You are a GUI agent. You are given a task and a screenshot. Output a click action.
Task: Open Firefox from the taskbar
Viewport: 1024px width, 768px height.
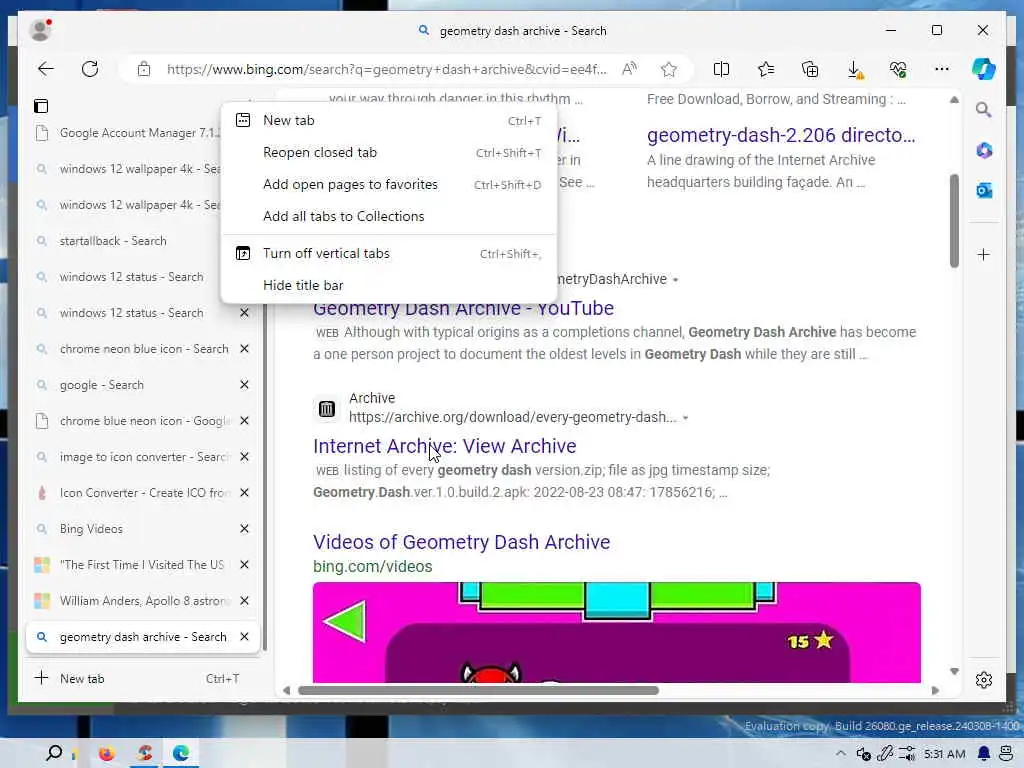coord(106,754)
